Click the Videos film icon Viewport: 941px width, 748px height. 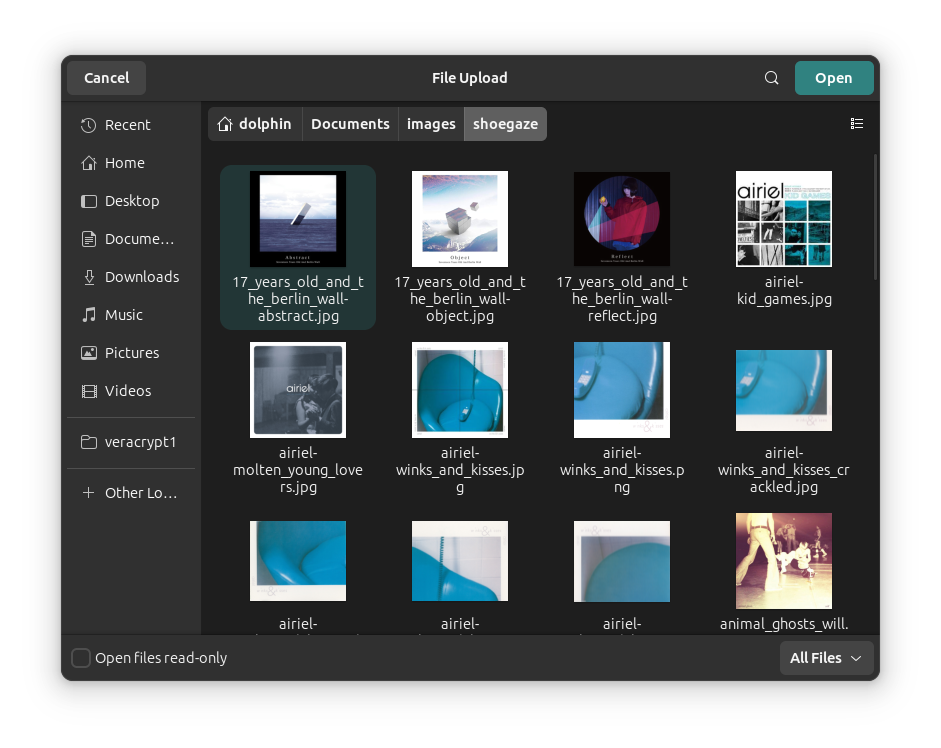pos(89,391)
